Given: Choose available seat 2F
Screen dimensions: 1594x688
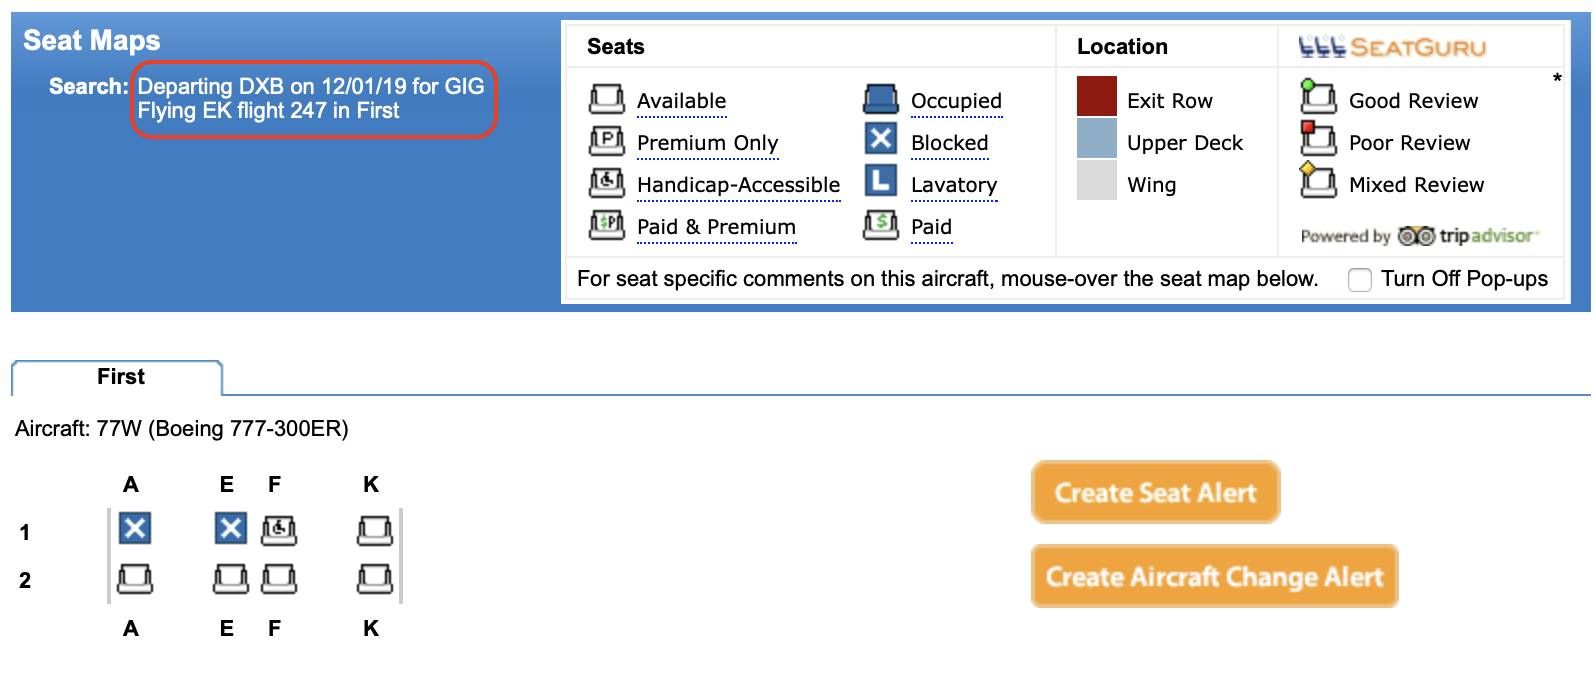Looking at the screenshot, I should point(279,577).
